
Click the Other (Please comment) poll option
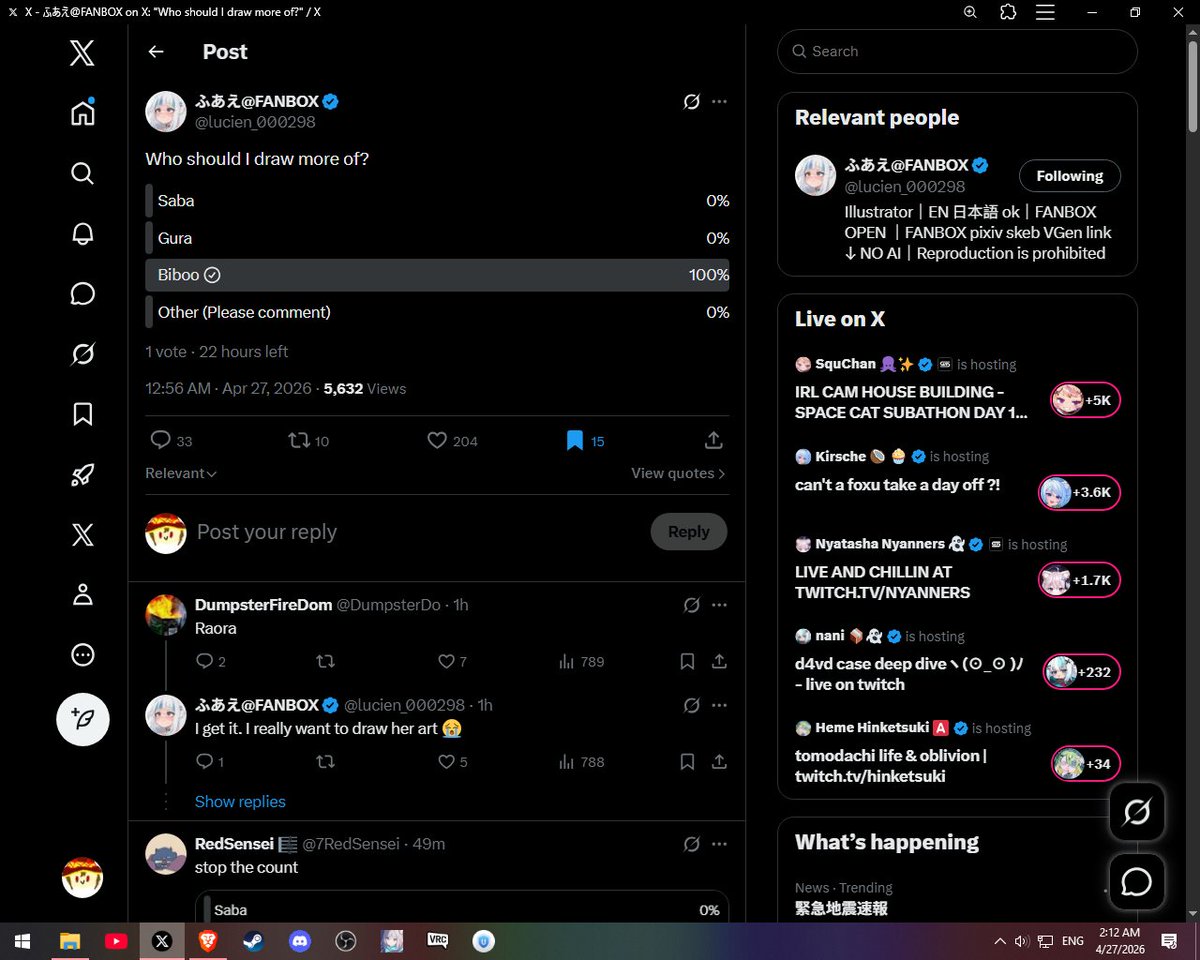[437, 312]
